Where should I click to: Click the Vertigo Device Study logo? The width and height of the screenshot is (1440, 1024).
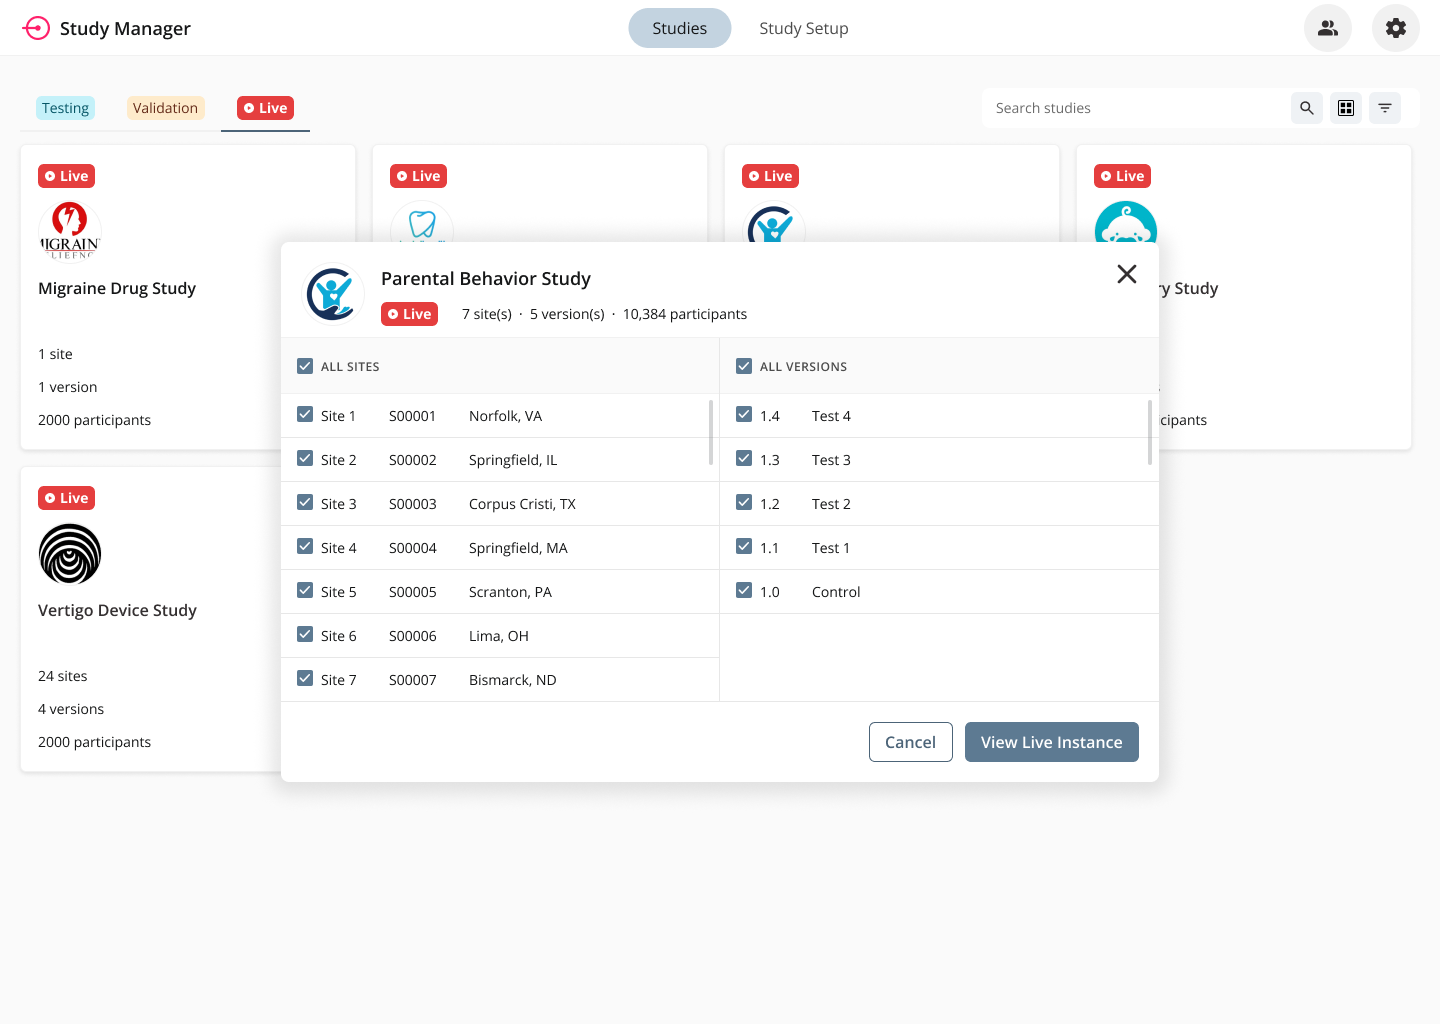tap(70, 554)
